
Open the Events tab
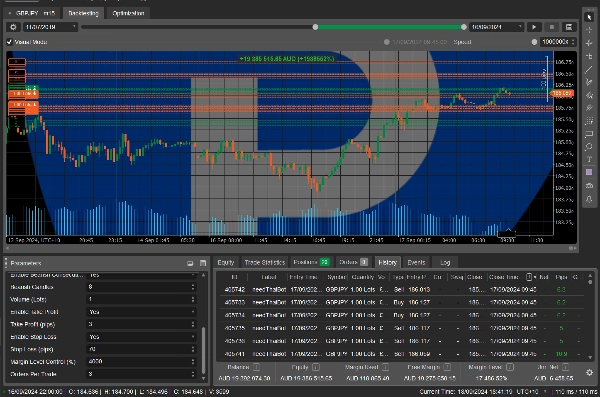point(416,262)
